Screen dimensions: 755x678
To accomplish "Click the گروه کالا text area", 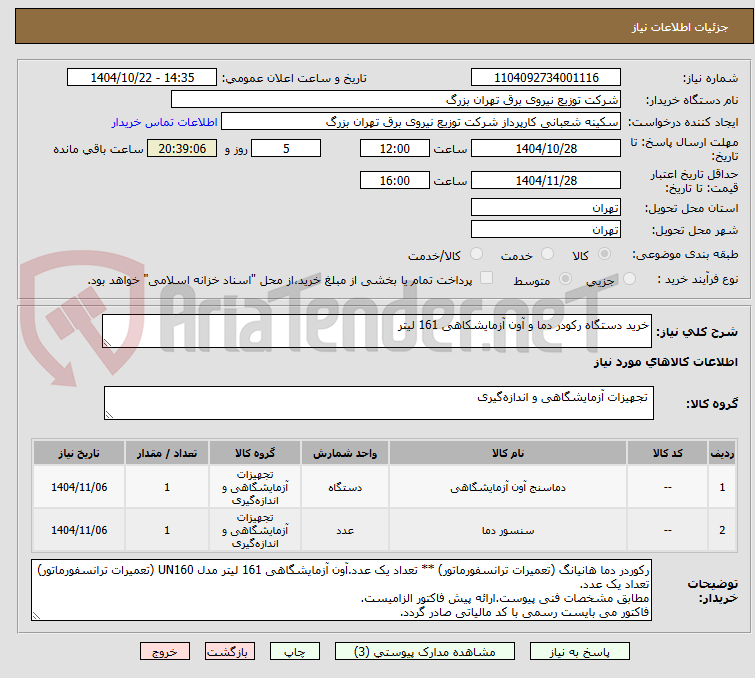I will 378,403.
